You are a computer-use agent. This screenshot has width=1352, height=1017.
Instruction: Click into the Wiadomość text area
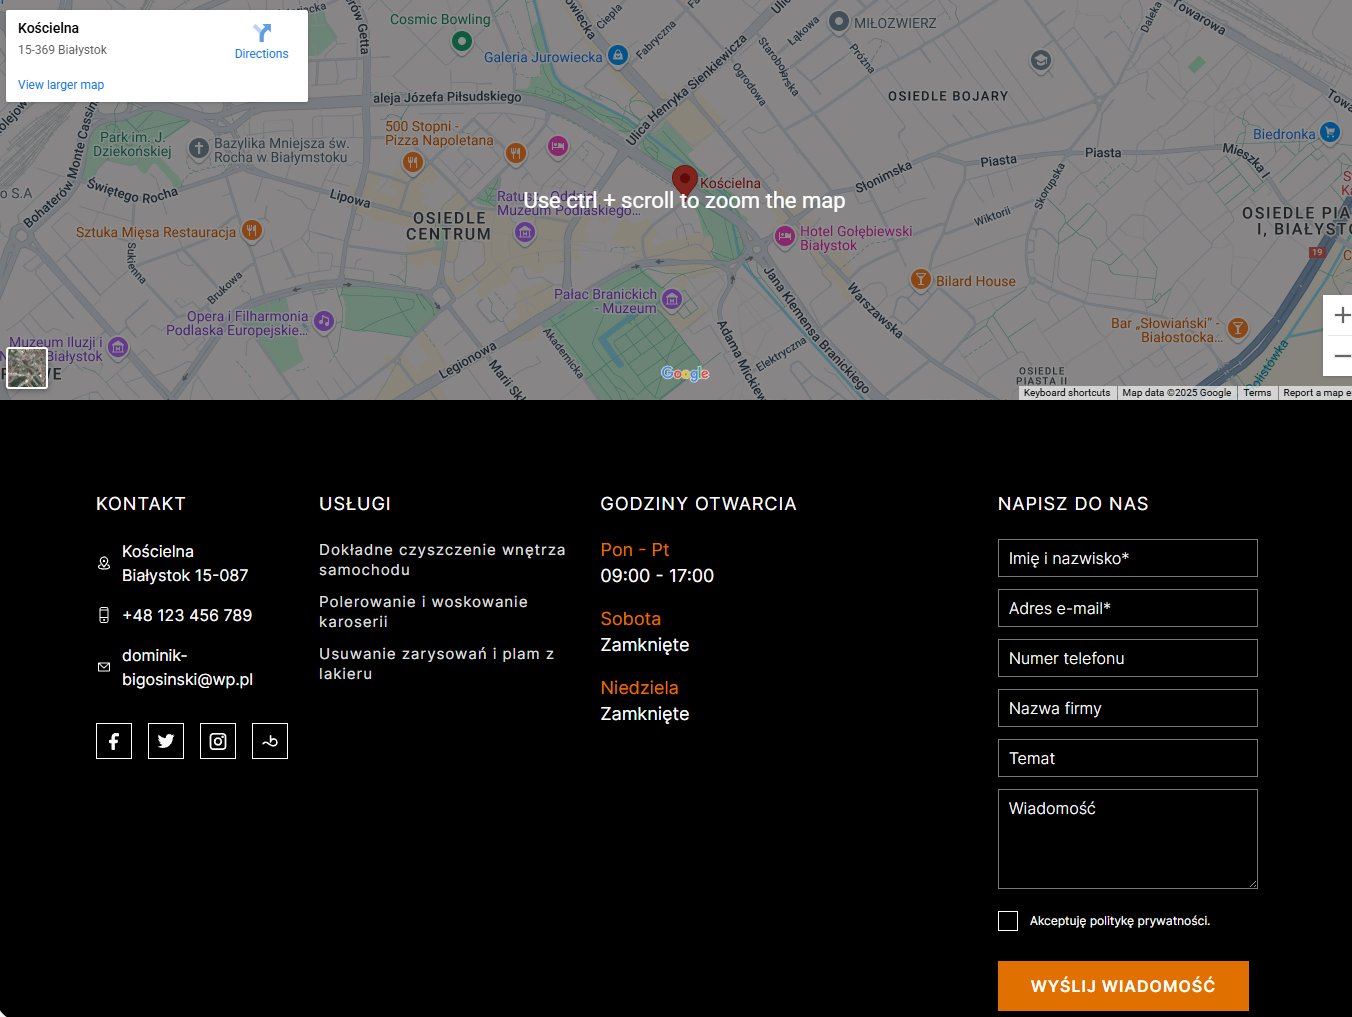[x=1128, y=839]
